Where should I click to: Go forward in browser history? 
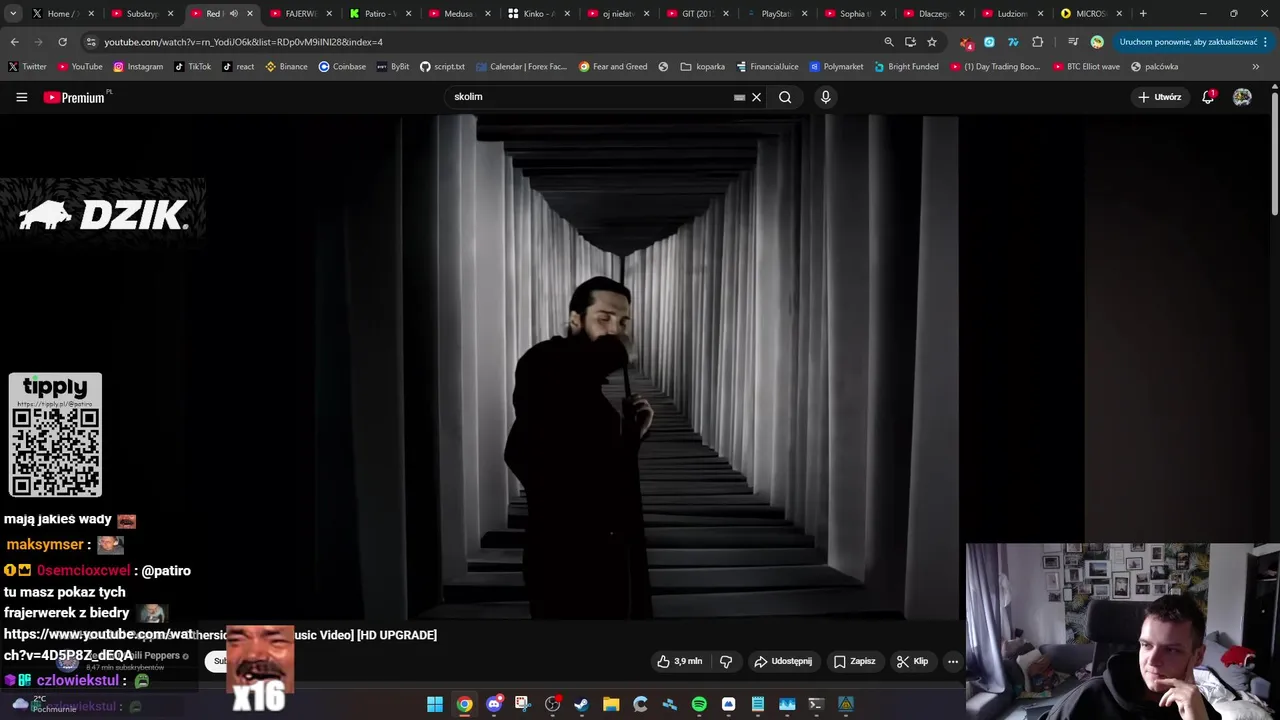(x=39, y=42)
